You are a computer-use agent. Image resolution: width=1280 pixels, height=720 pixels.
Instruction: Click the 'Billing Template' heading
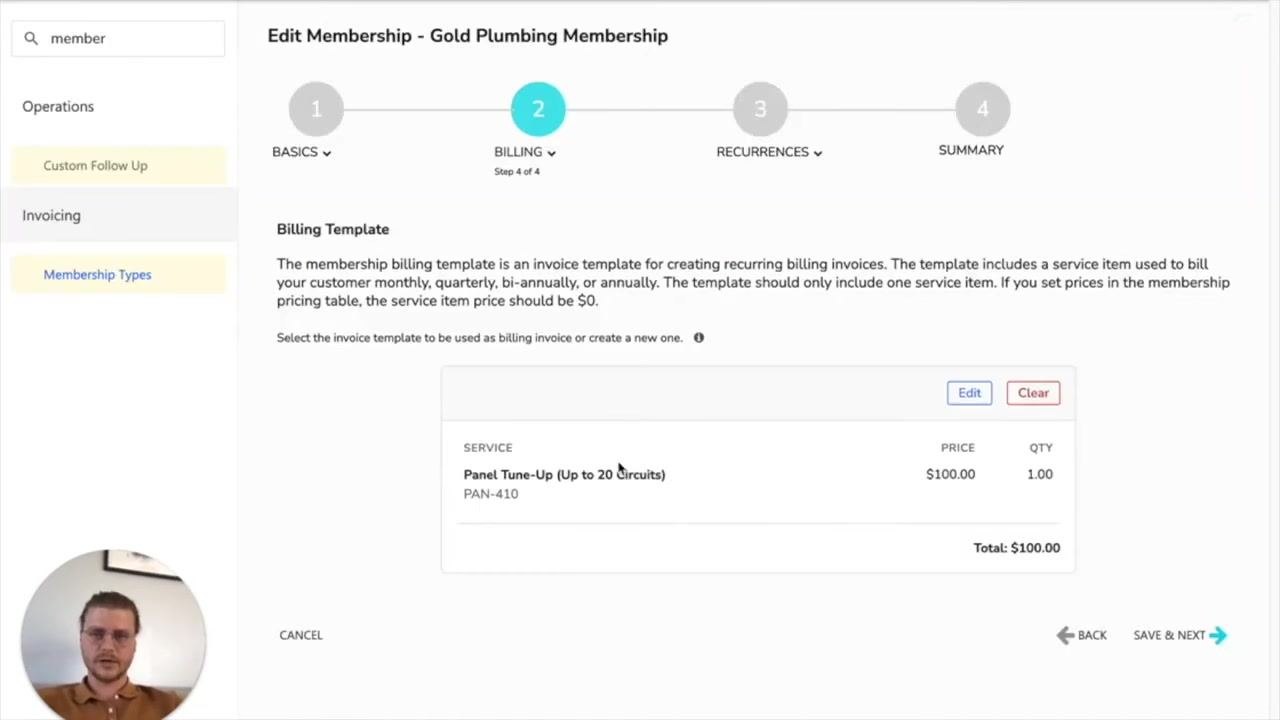tap(333, 229)
